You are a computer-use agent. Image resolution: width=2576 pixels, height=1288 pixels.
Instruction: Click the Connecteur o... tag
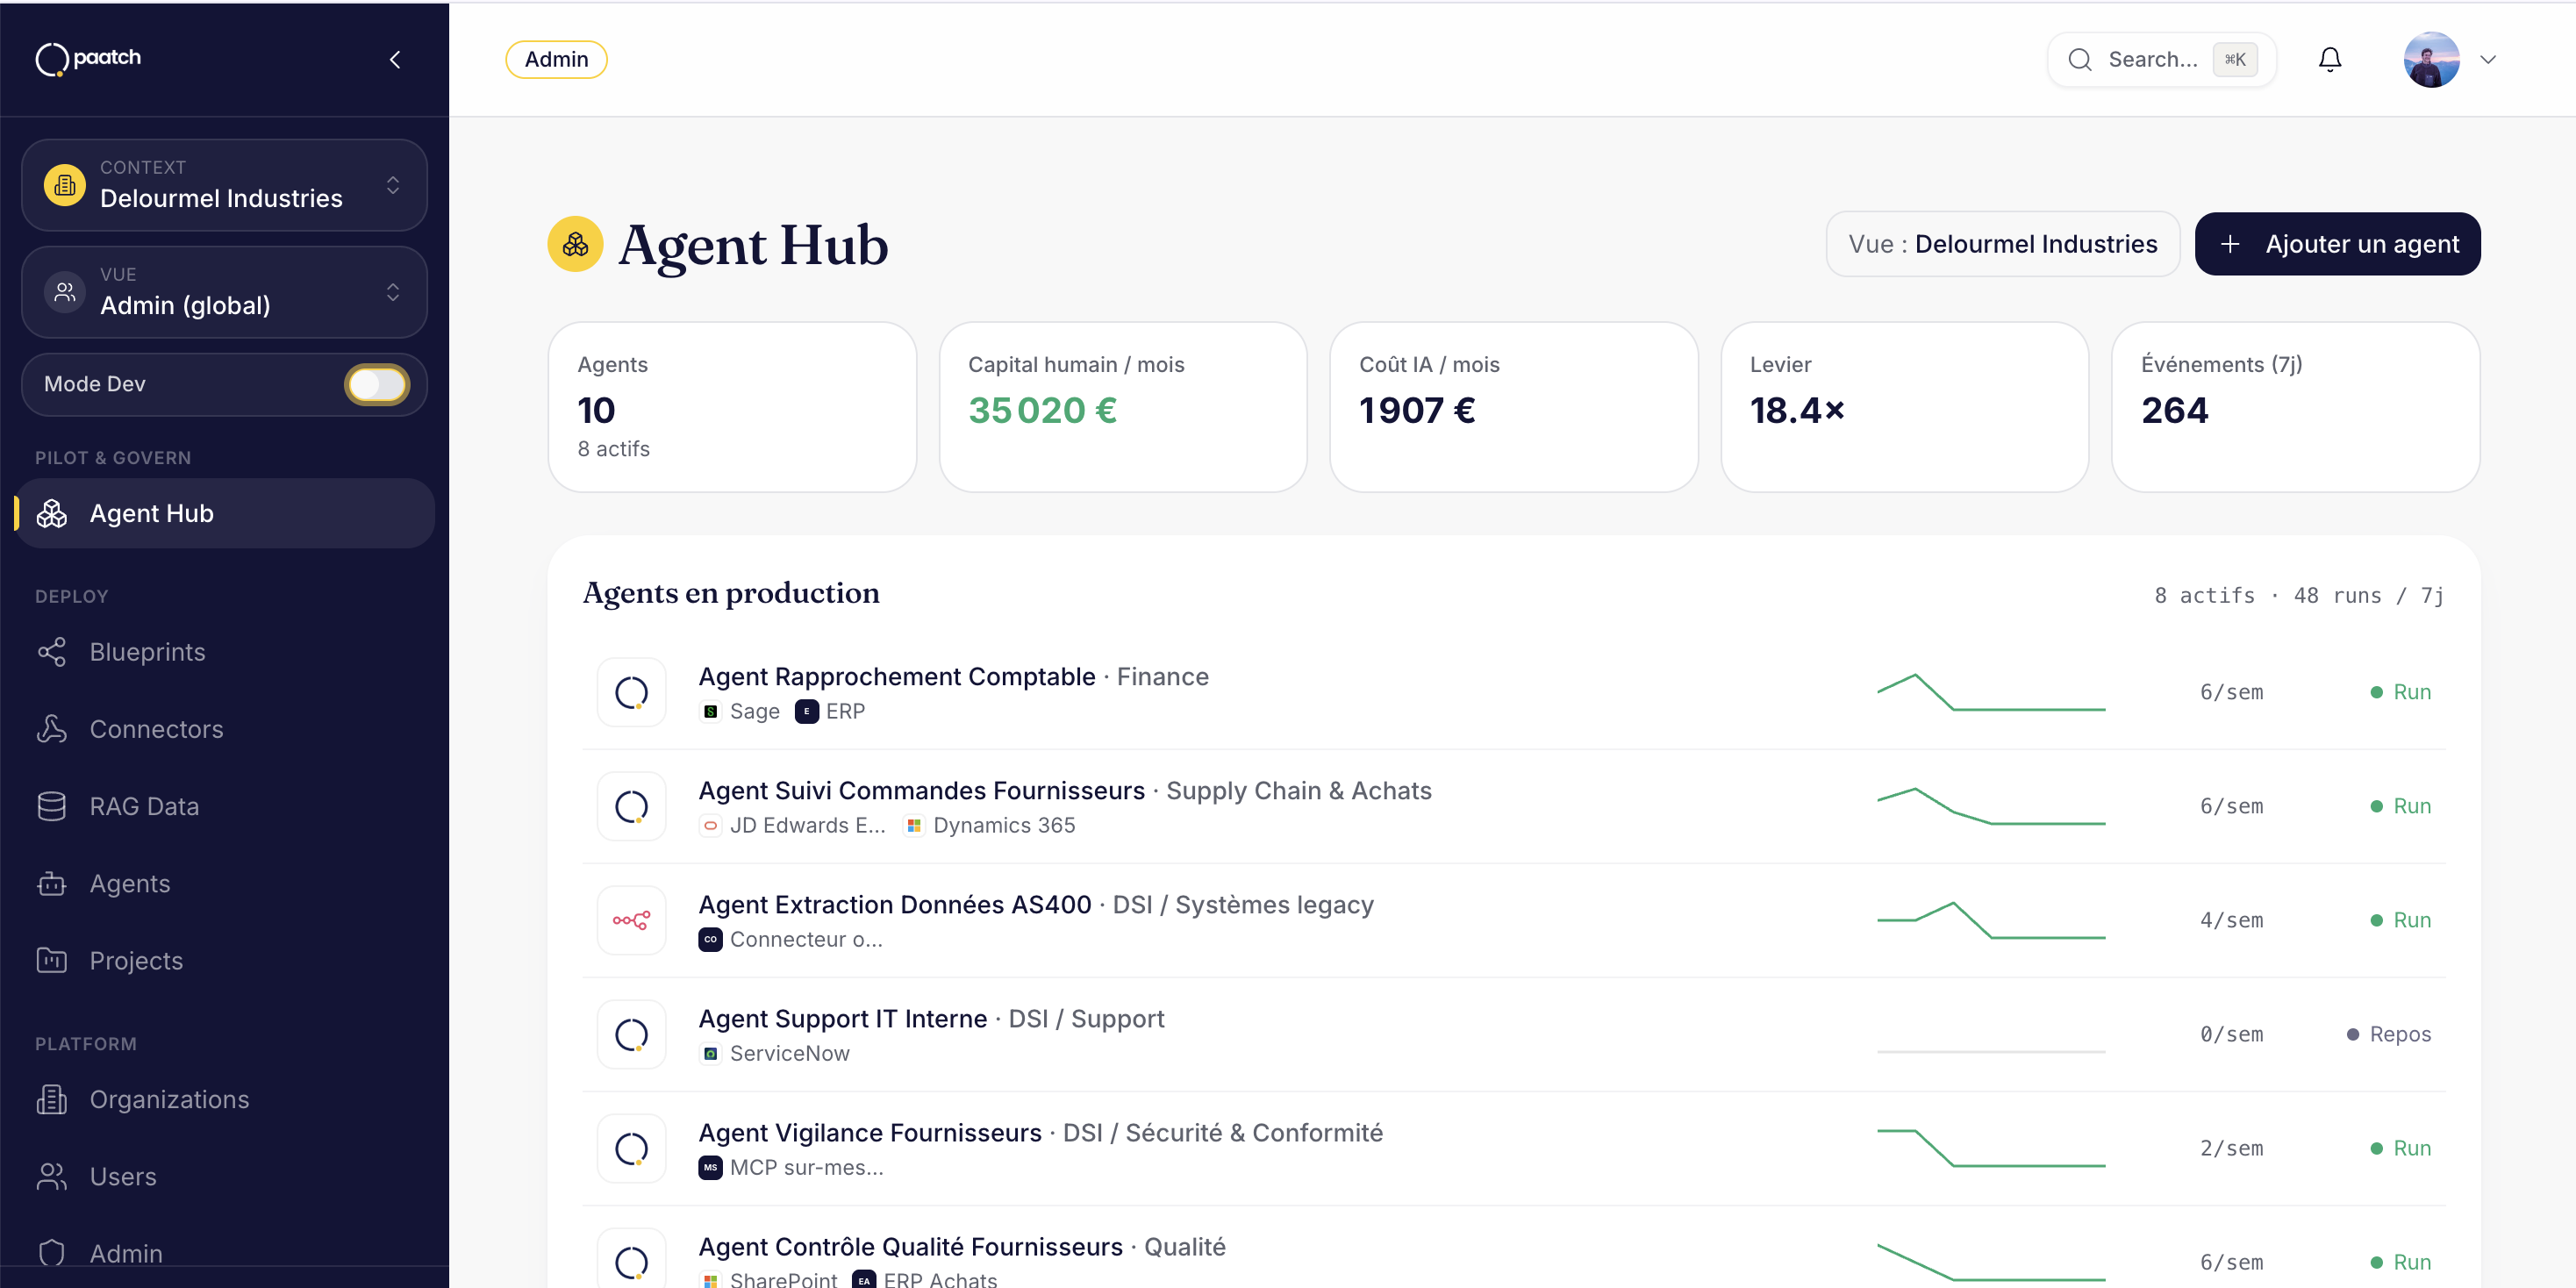791,939
